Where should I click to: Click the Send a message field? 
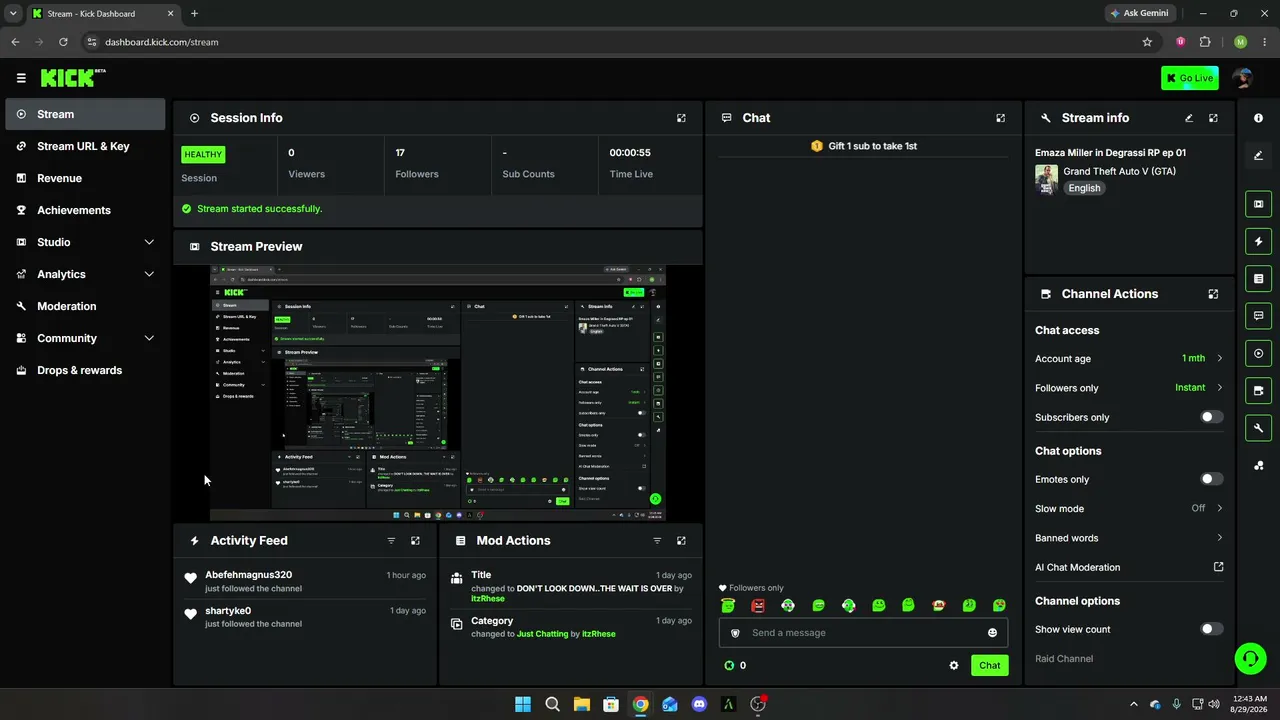(x=863, y=633)
